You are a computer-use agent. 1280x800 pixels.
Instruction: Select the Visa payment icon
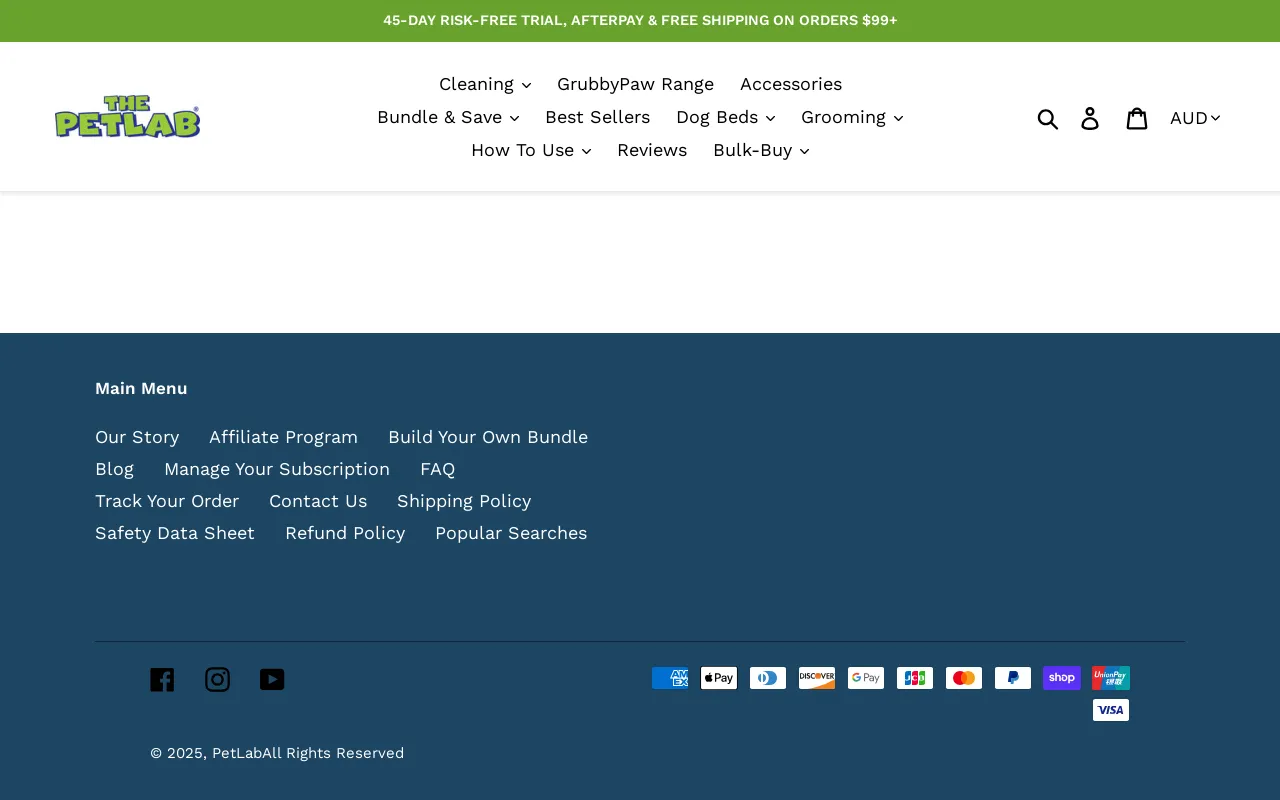(1110, 709)
